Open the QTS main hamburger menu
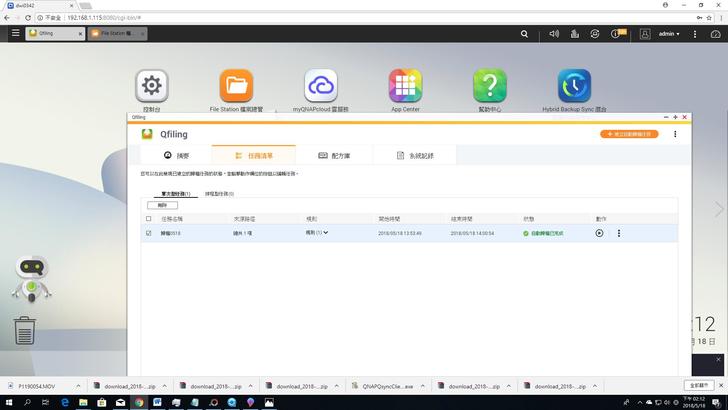728x410 pixels. (14, 33)
